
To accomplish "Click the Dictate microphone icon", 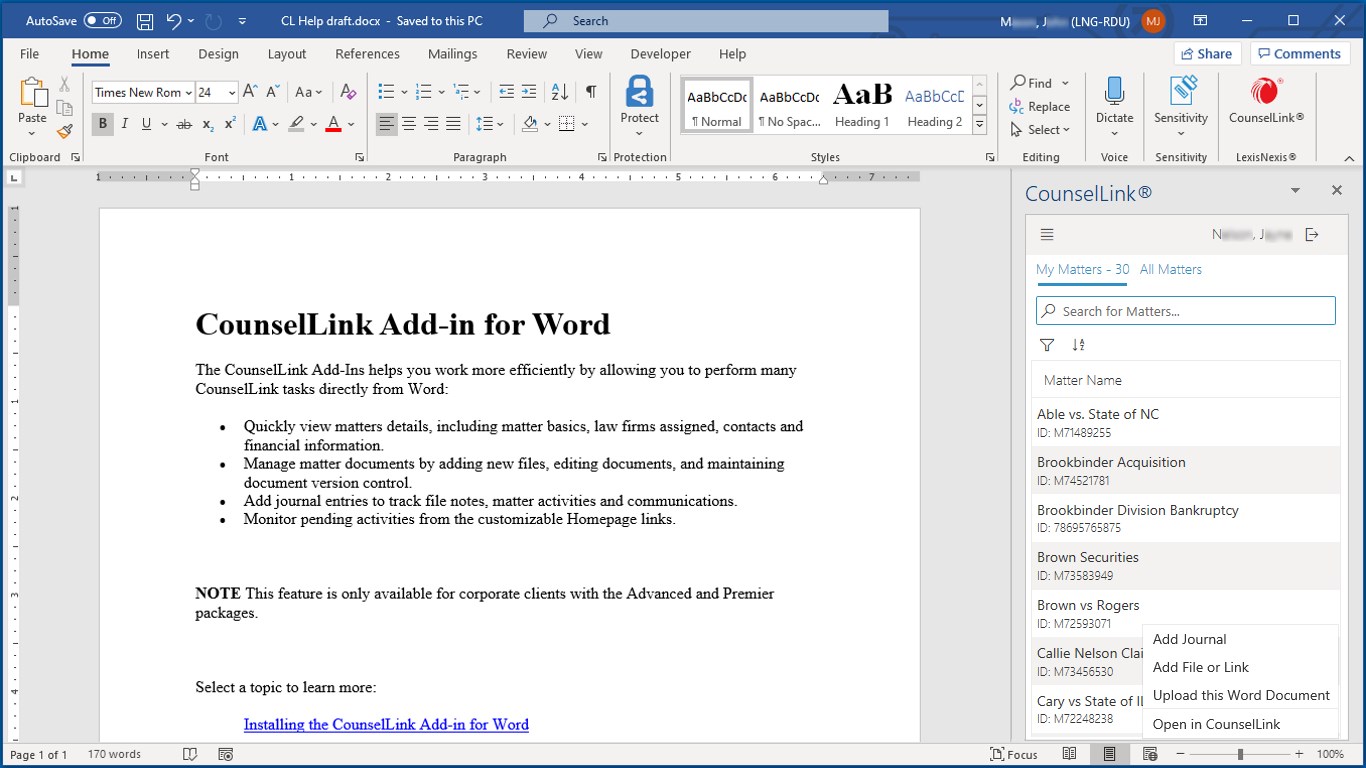I will click(1114, 92).
